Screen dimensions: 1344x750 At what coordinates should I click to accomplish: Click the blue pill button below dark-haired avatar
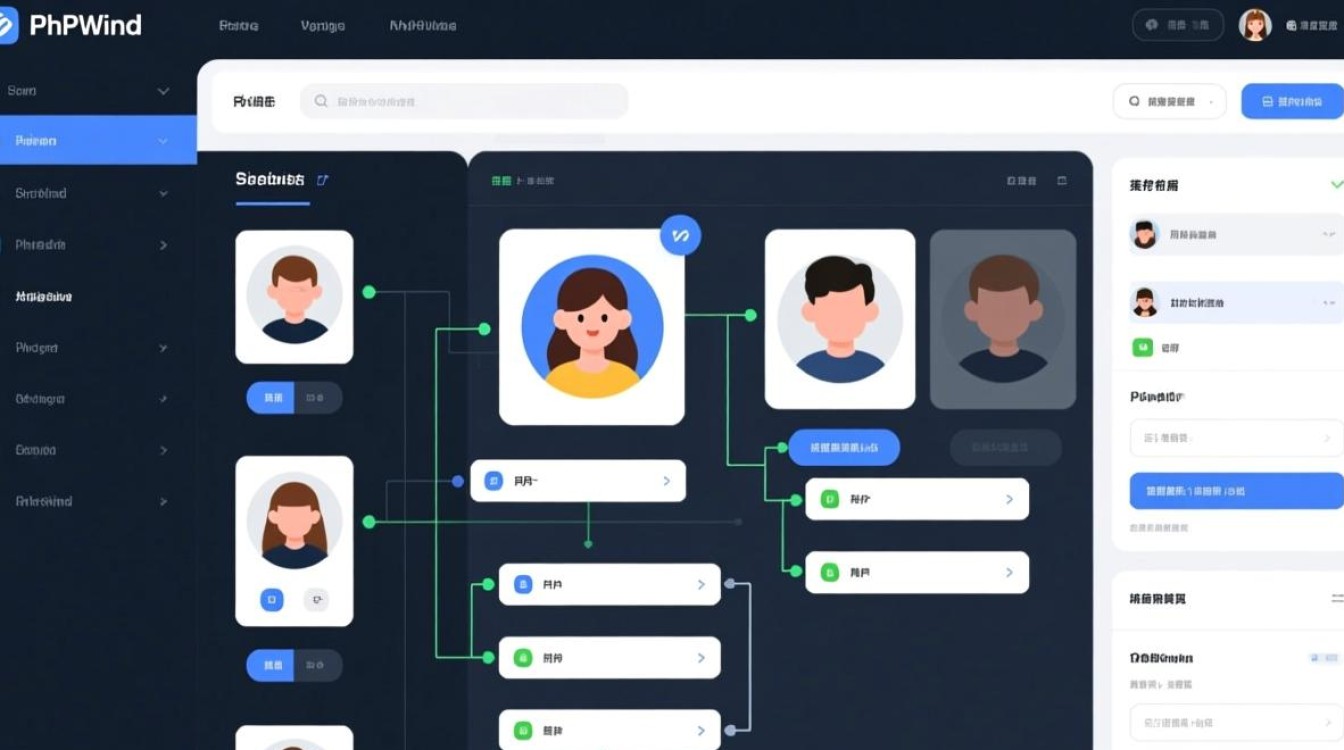[844, 447]
